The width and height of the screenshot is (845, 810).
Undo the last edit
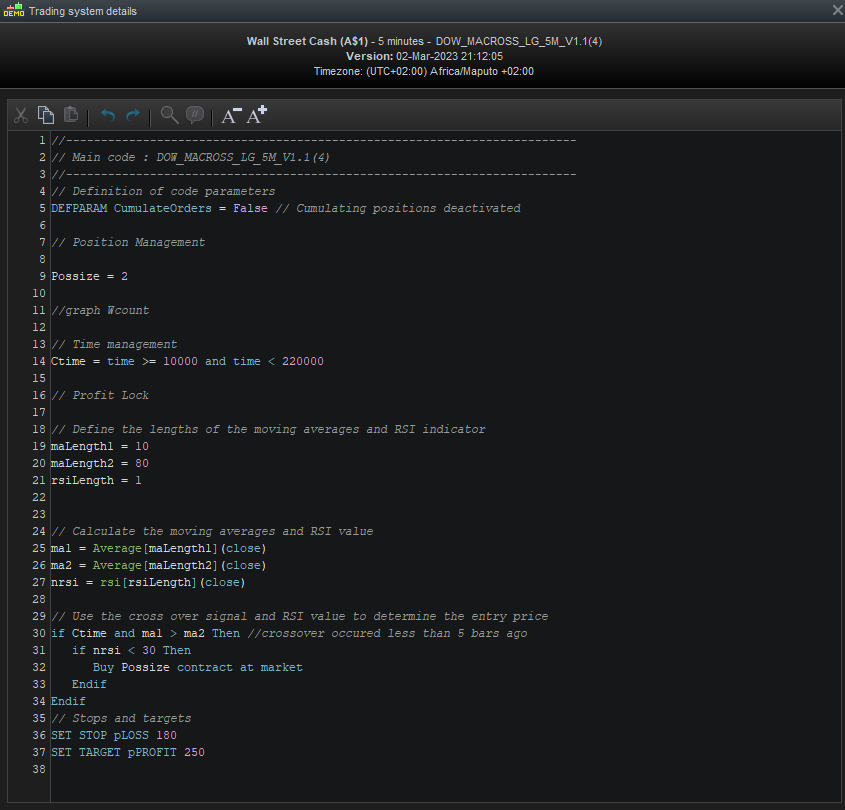[x=108, y=116]
